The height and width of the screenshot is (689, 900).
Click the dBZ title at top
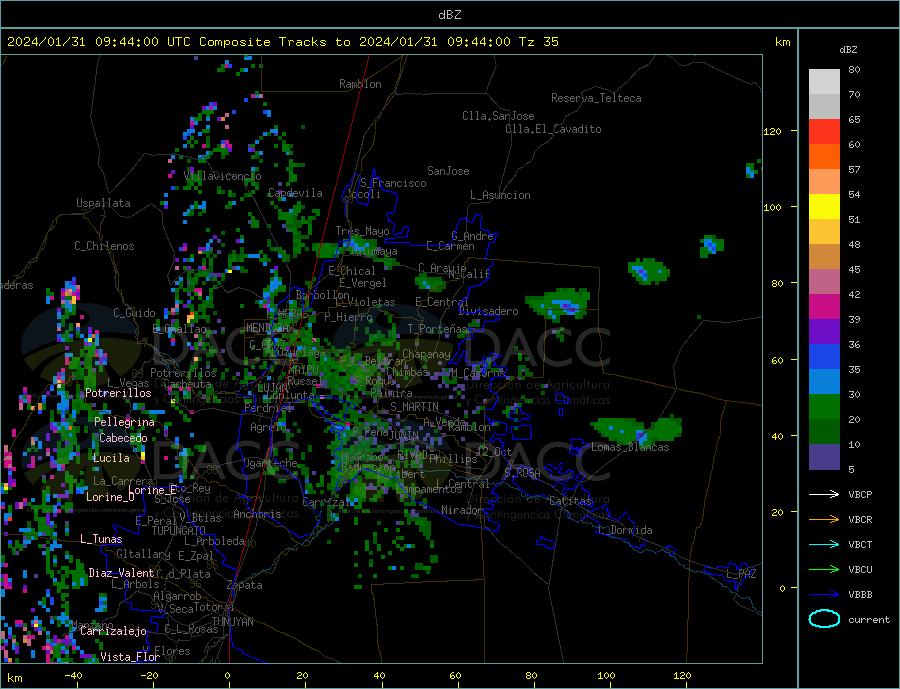click(449, 15)
